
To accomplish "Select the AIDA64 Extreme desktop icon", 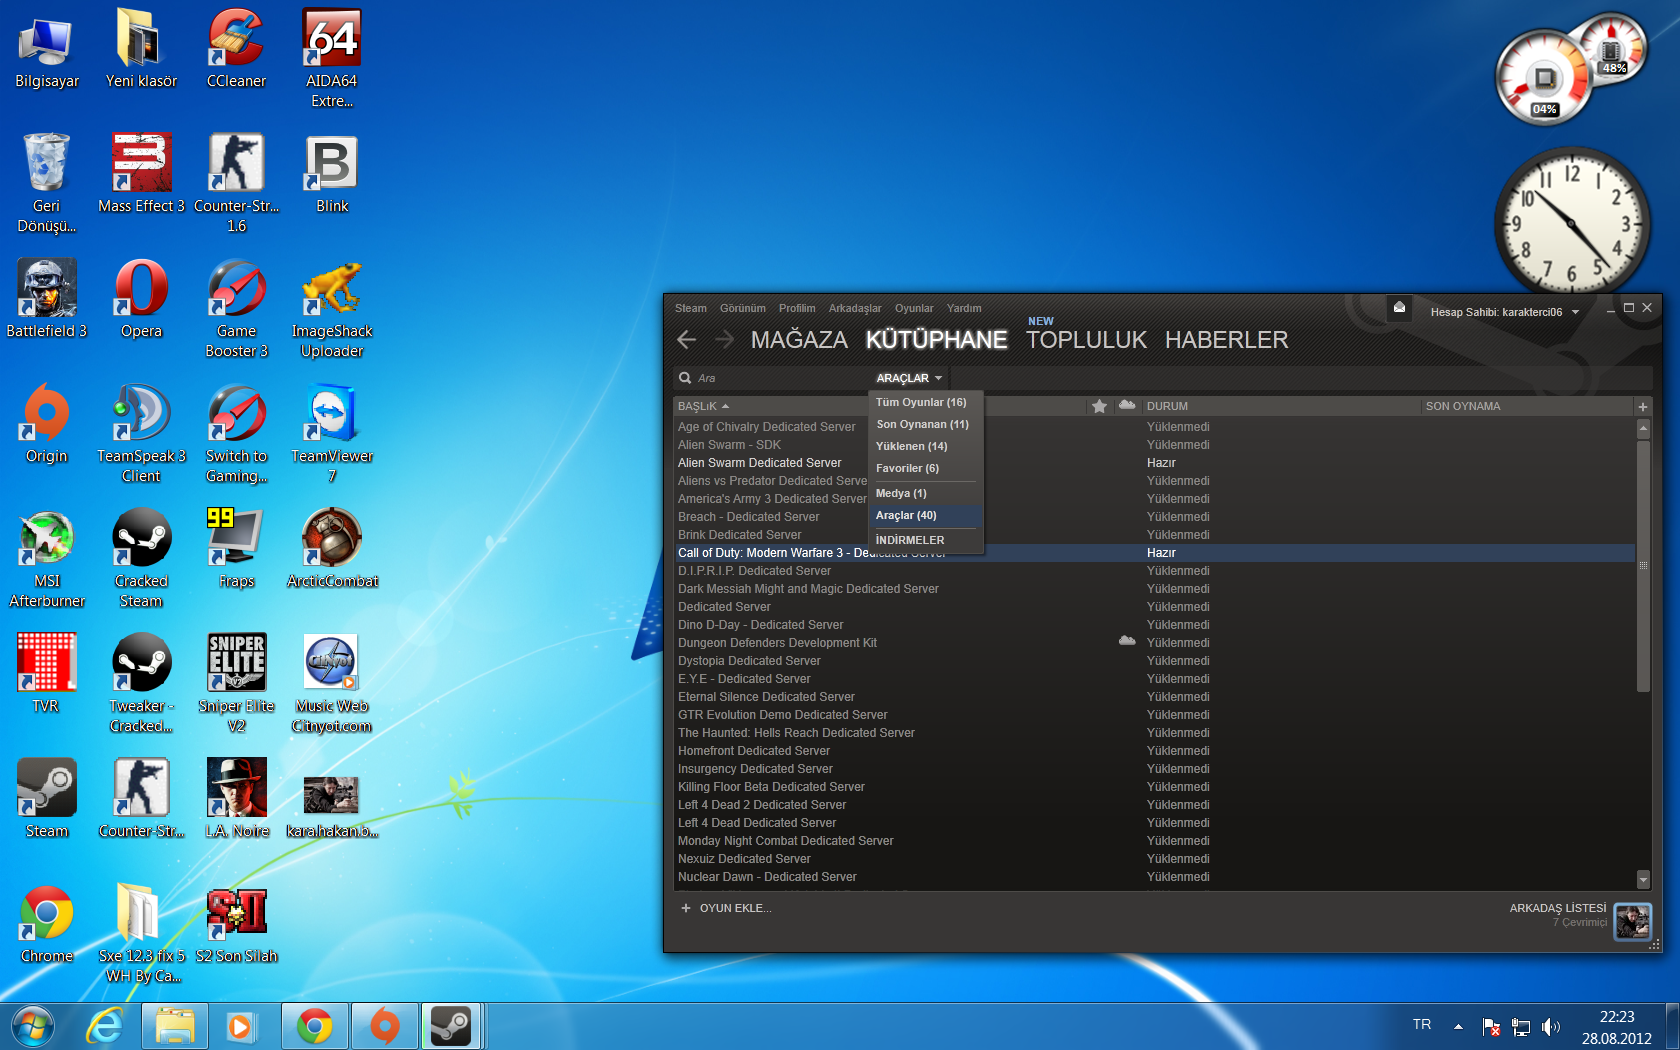I will pyautogui.click(x=332, y=58).
